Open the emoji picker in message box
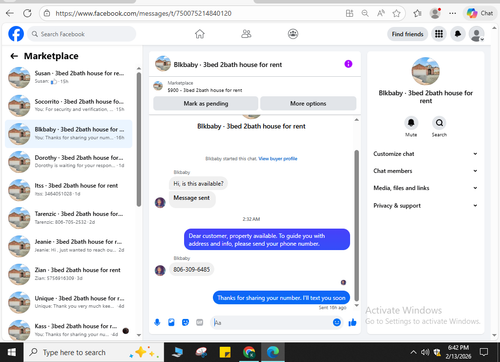Image resolution: width=500 pixels, height=362 pixels. (337, 322)
